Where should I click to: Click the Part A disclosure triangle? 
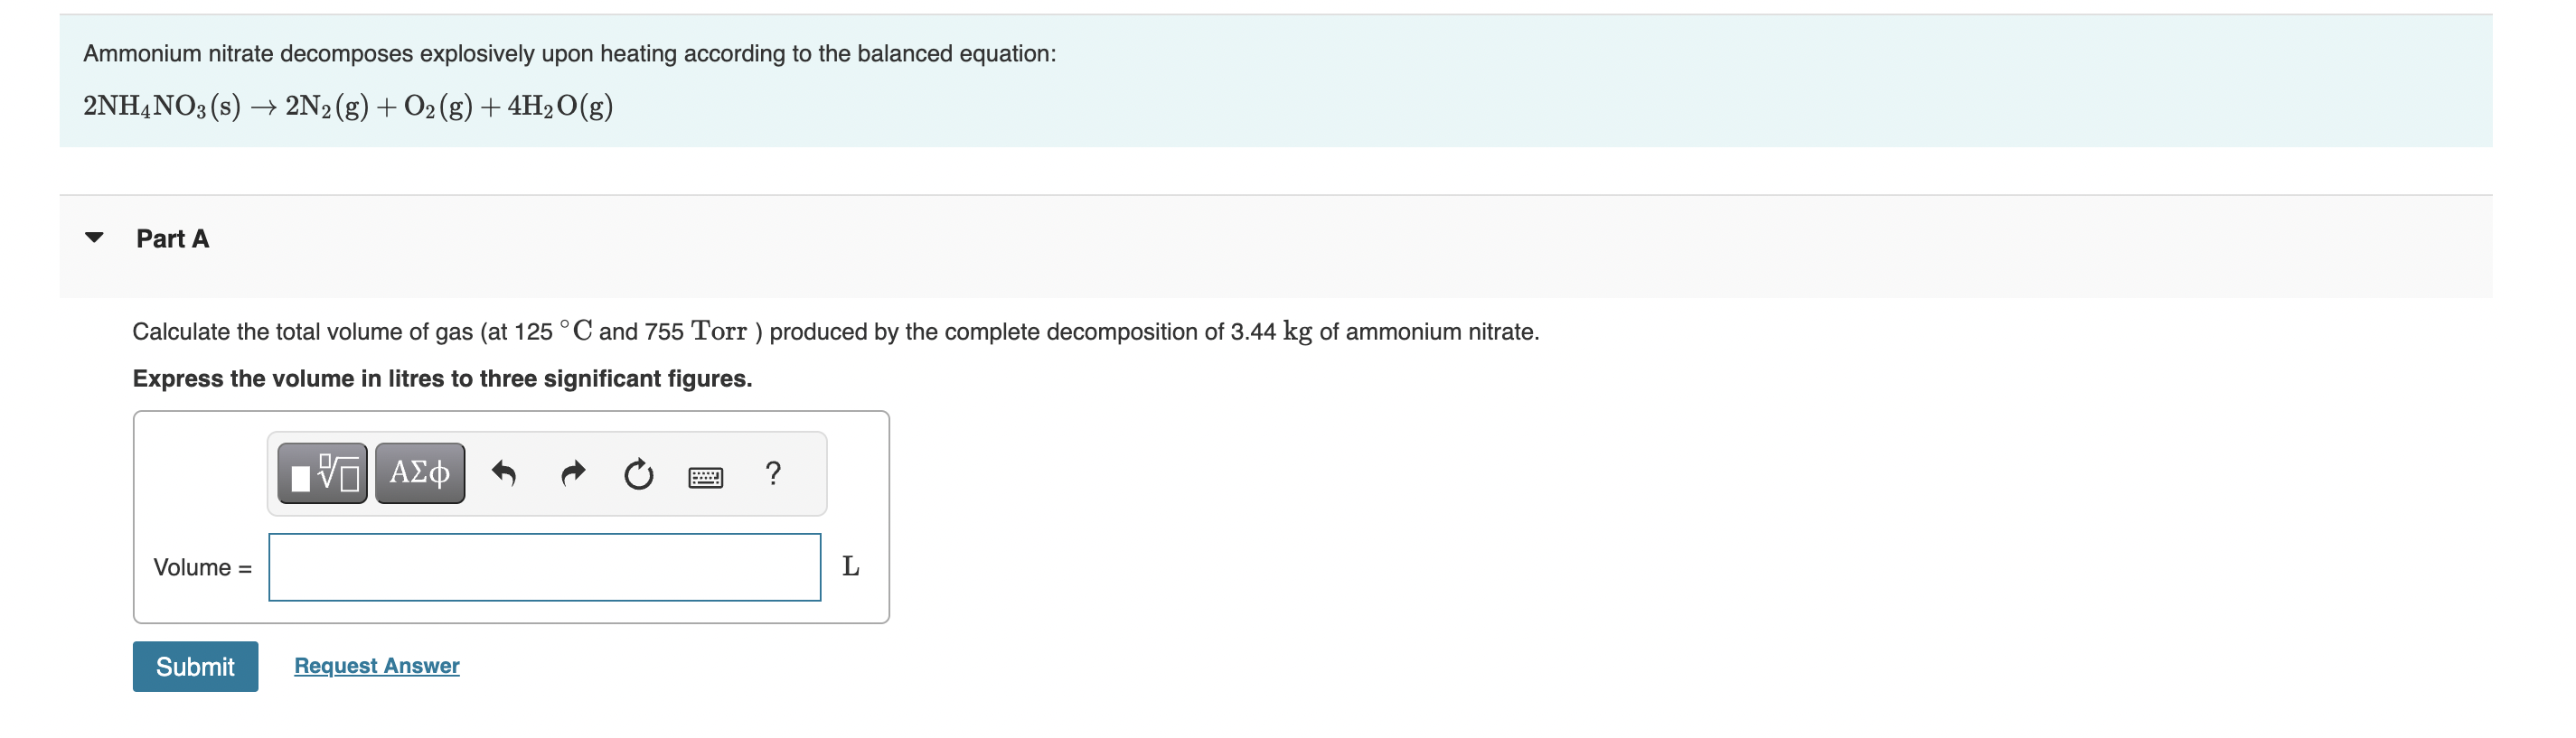pos(95,237)
